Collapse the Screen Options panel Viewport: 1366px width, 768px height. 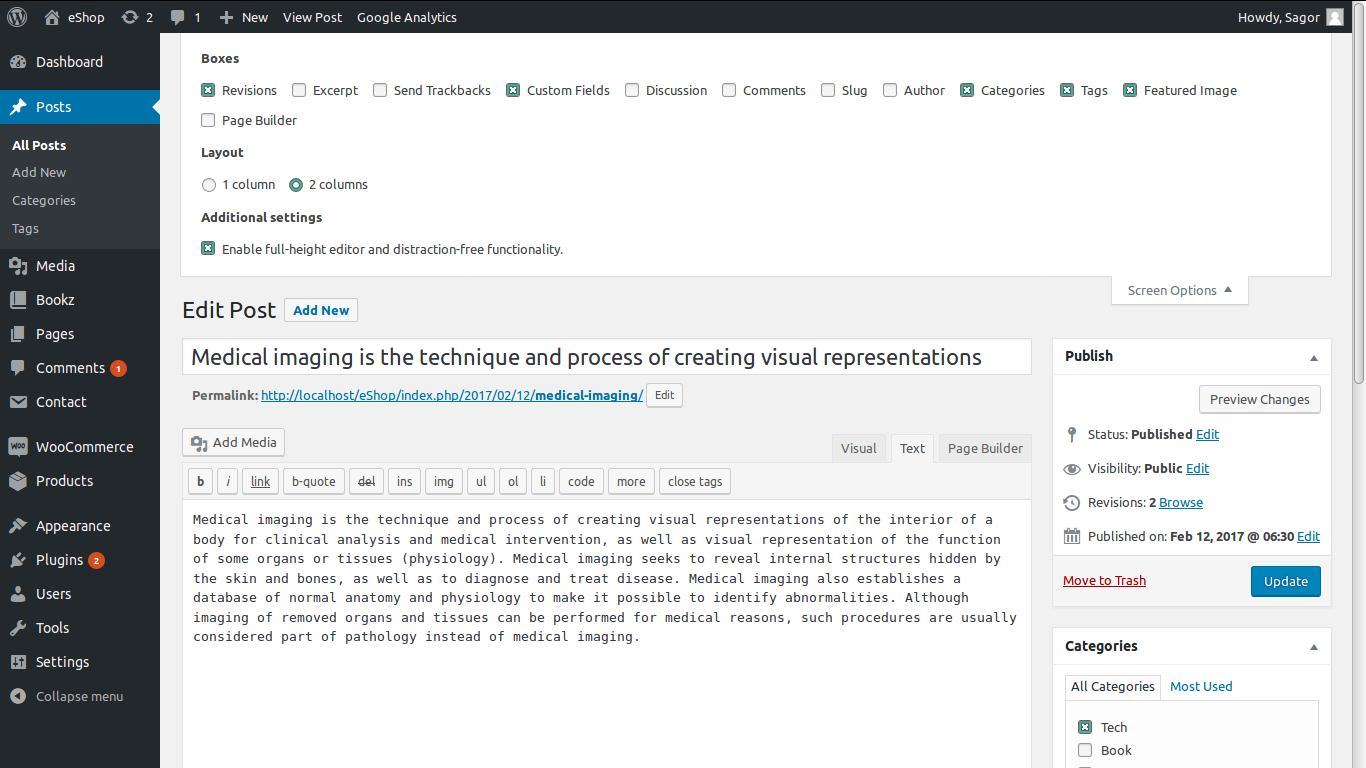[1180, 291]
